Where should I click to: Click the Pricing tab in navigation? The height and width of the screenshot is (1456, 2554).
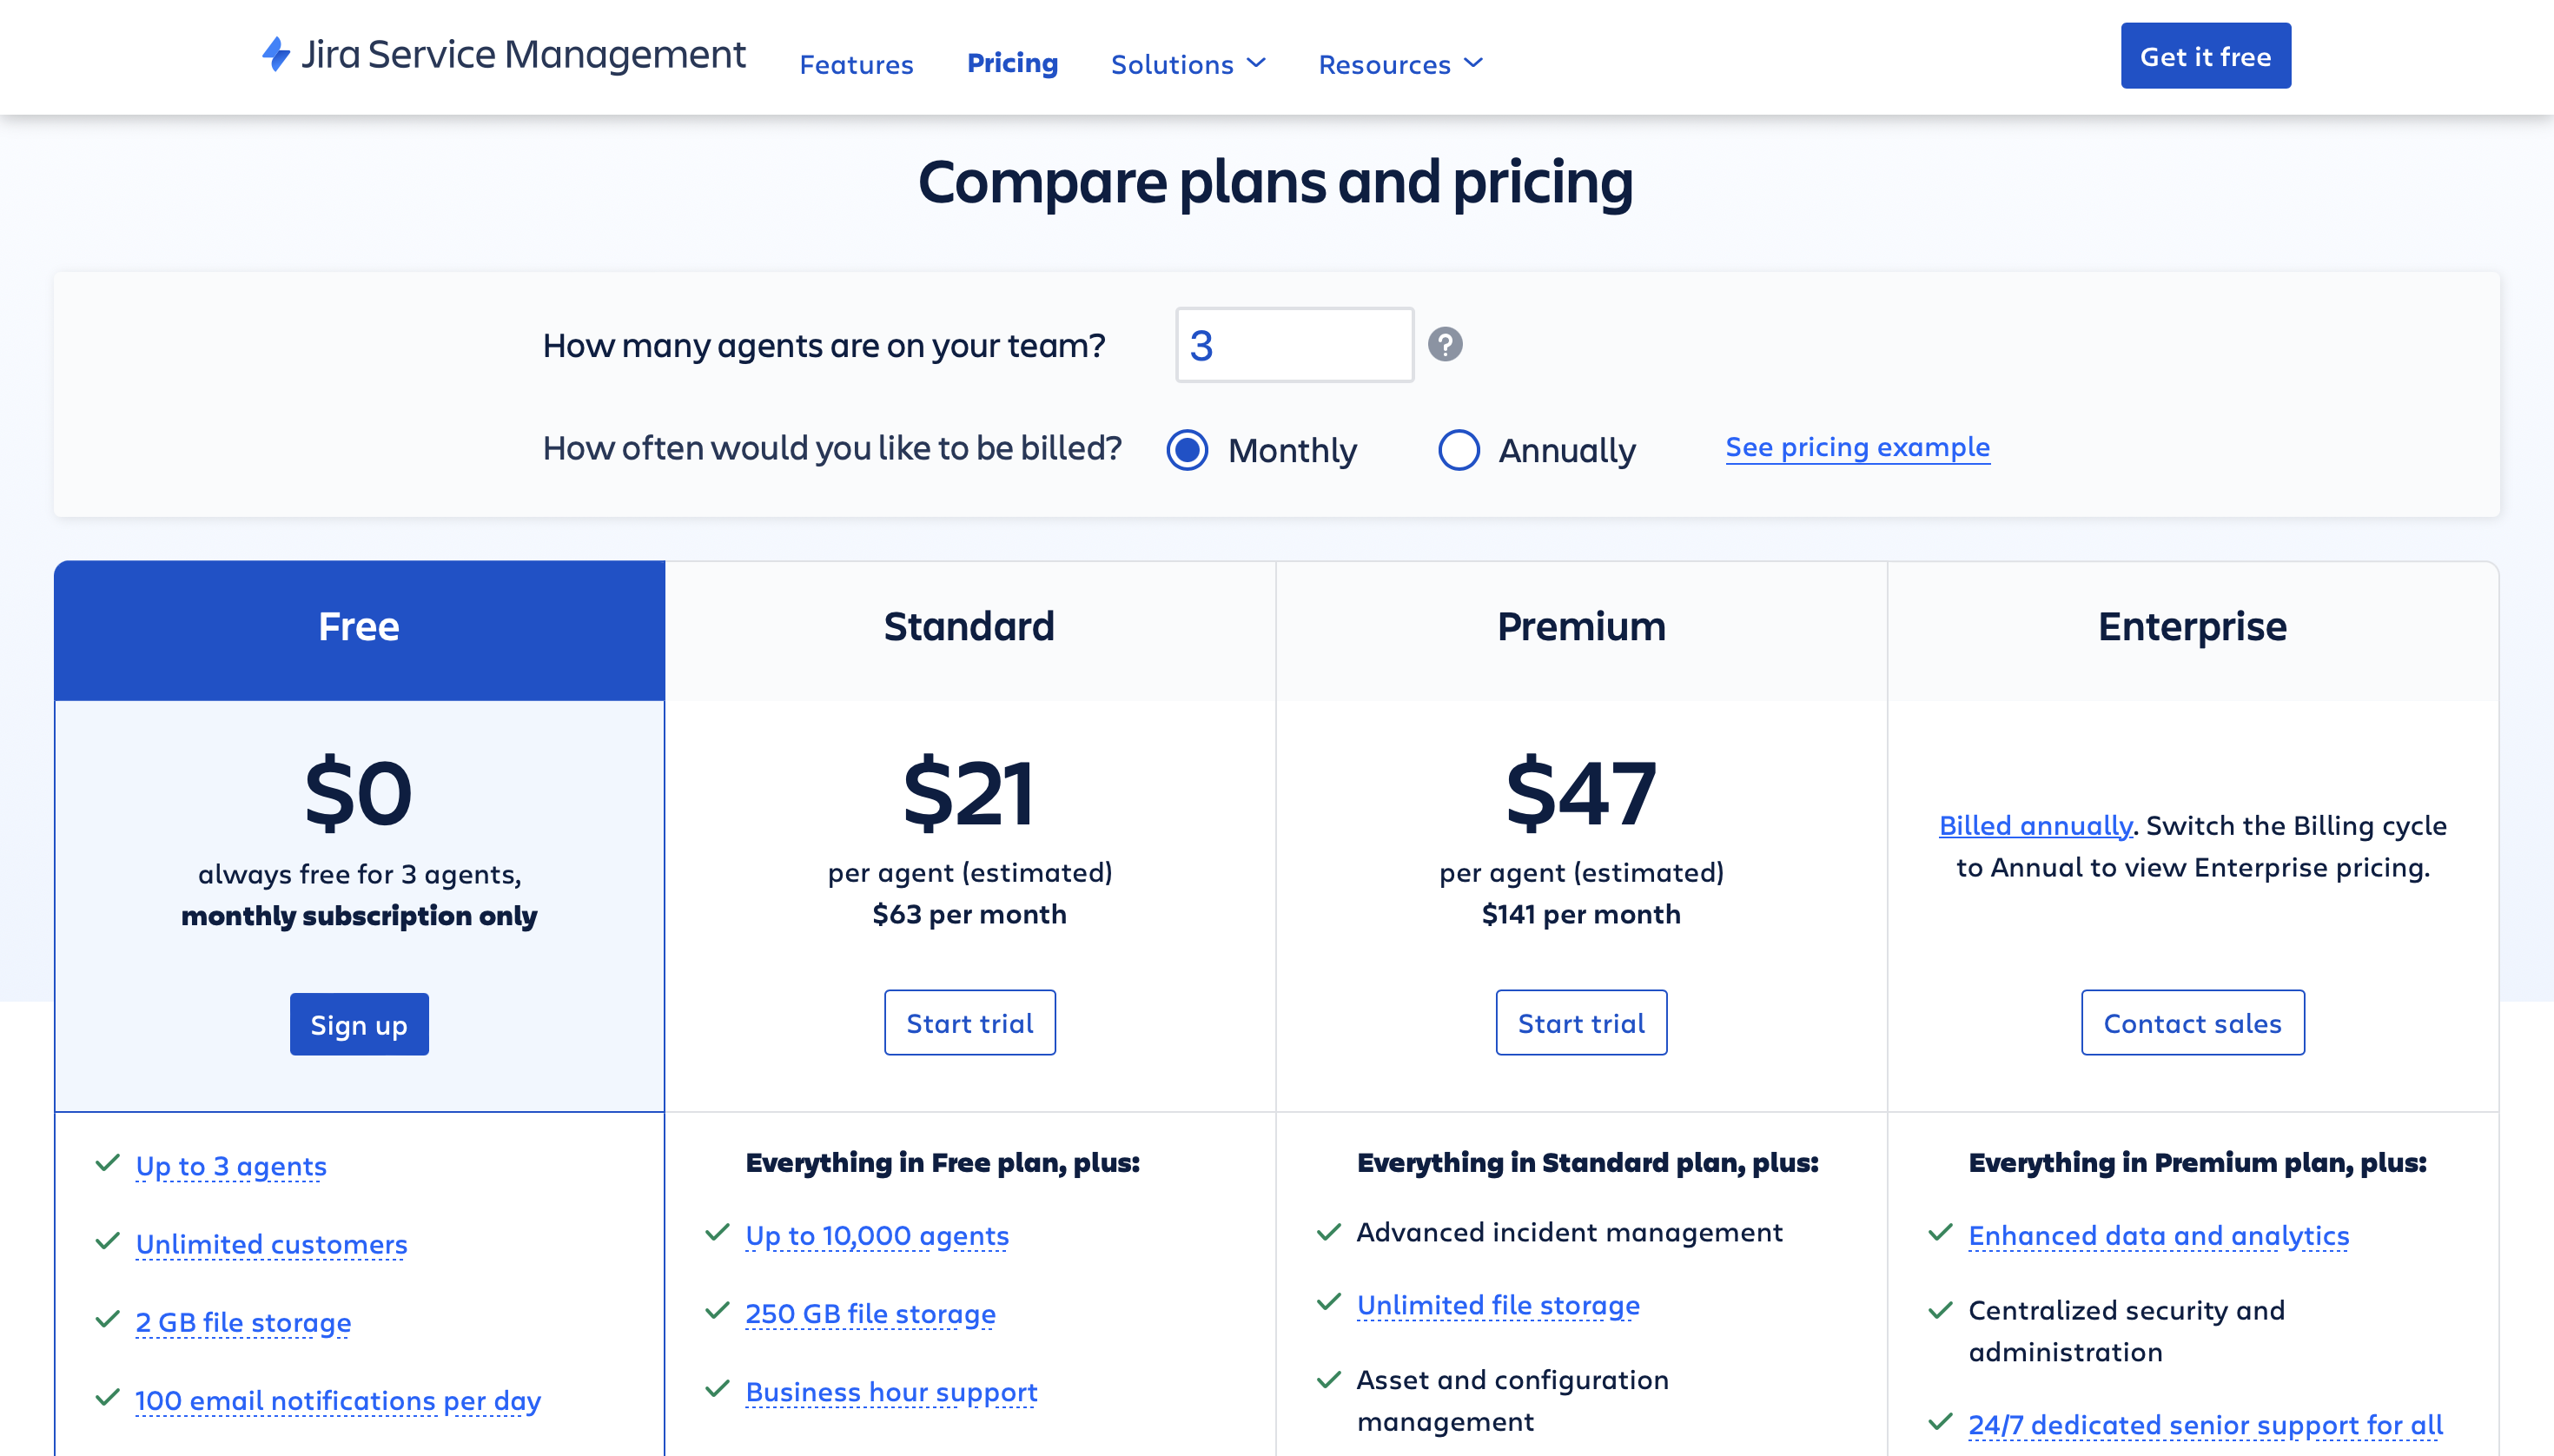(1012, 60)
